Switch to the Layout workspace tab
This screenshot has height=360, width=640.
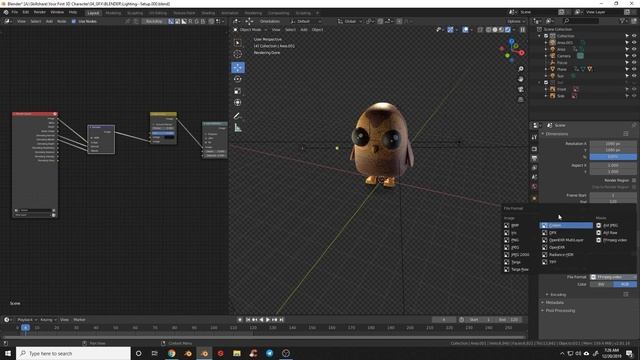(93, 13)
